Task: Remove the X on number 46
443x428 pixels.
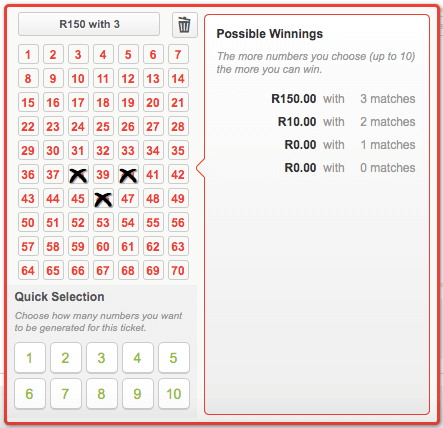Action: pyautogui.click(x=103, y=198)
